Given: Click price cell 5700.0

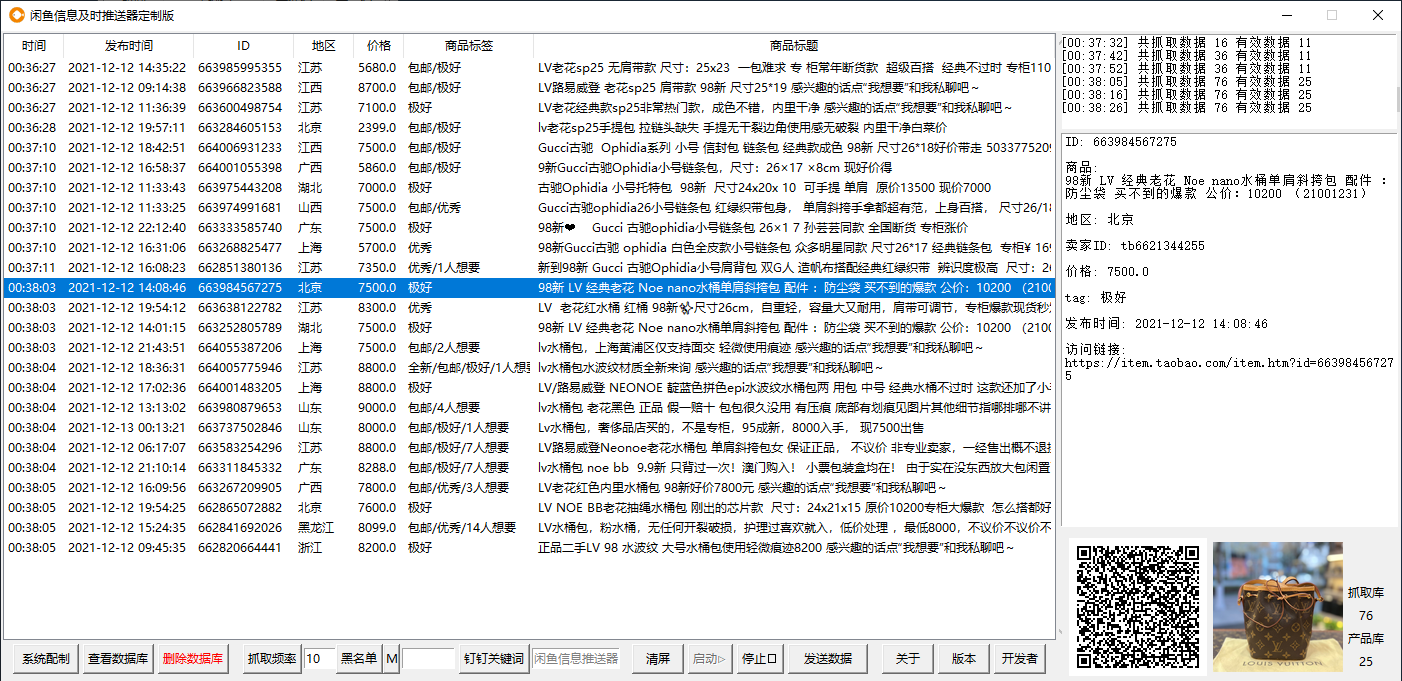Looking at the screenshot, I should pyautogui.click(x=378, y=248).
